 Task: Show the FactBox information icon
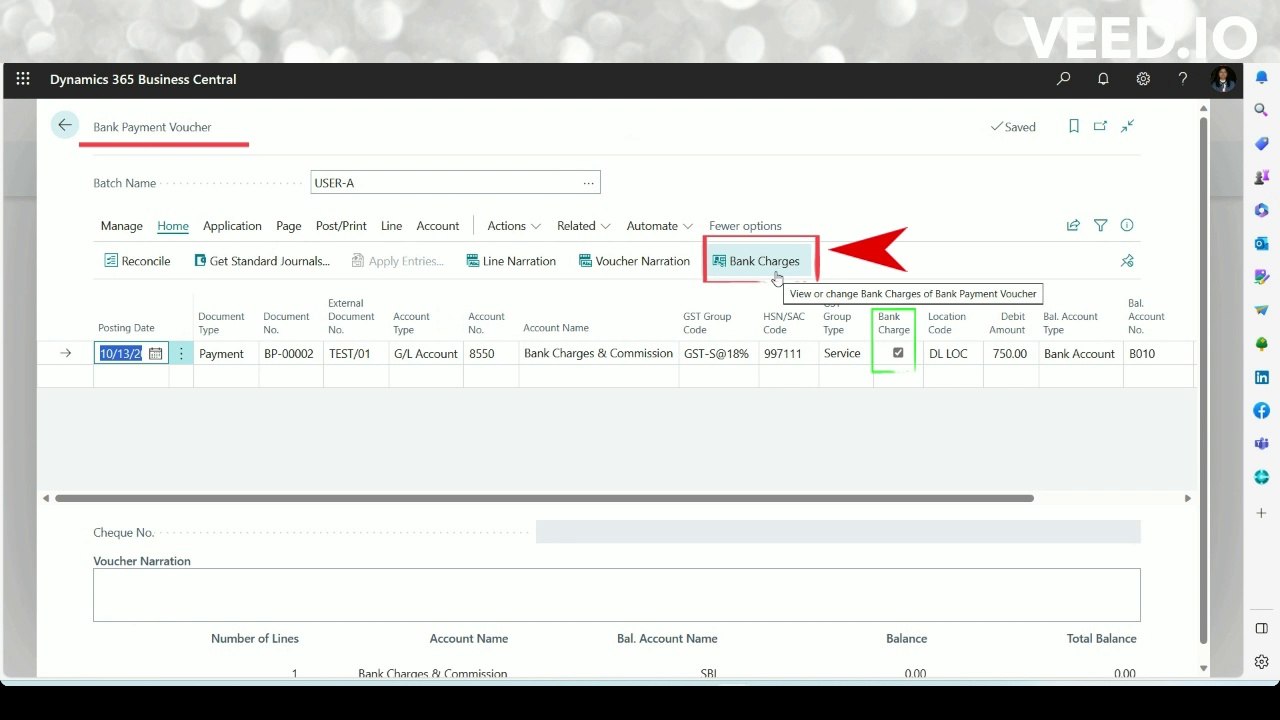click(1127, 226)
